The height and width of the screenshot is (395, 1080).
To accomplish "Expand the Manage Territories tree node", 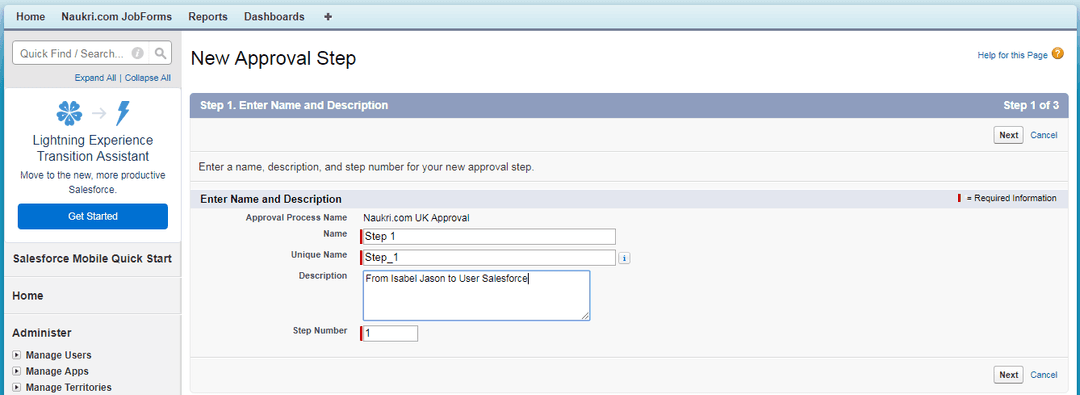I will (x=17, y=387).
